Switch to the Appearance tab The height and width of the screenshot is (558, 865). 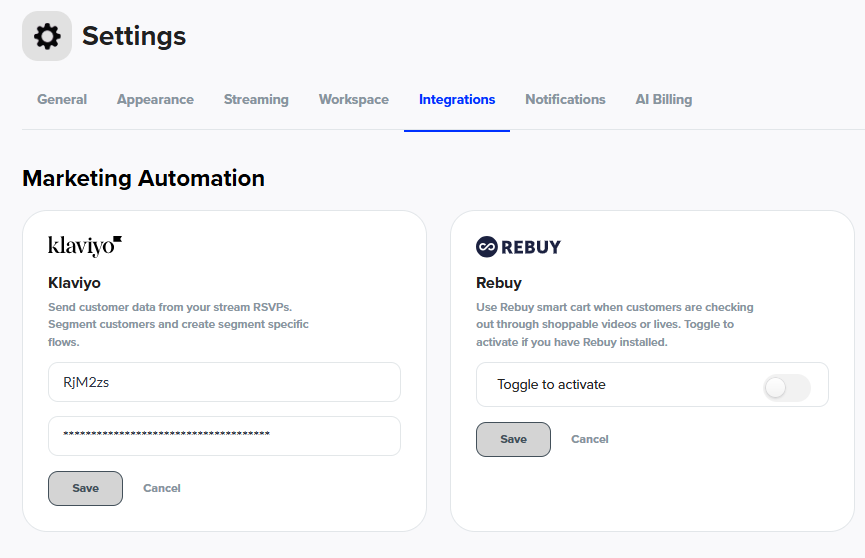(155, 100)
